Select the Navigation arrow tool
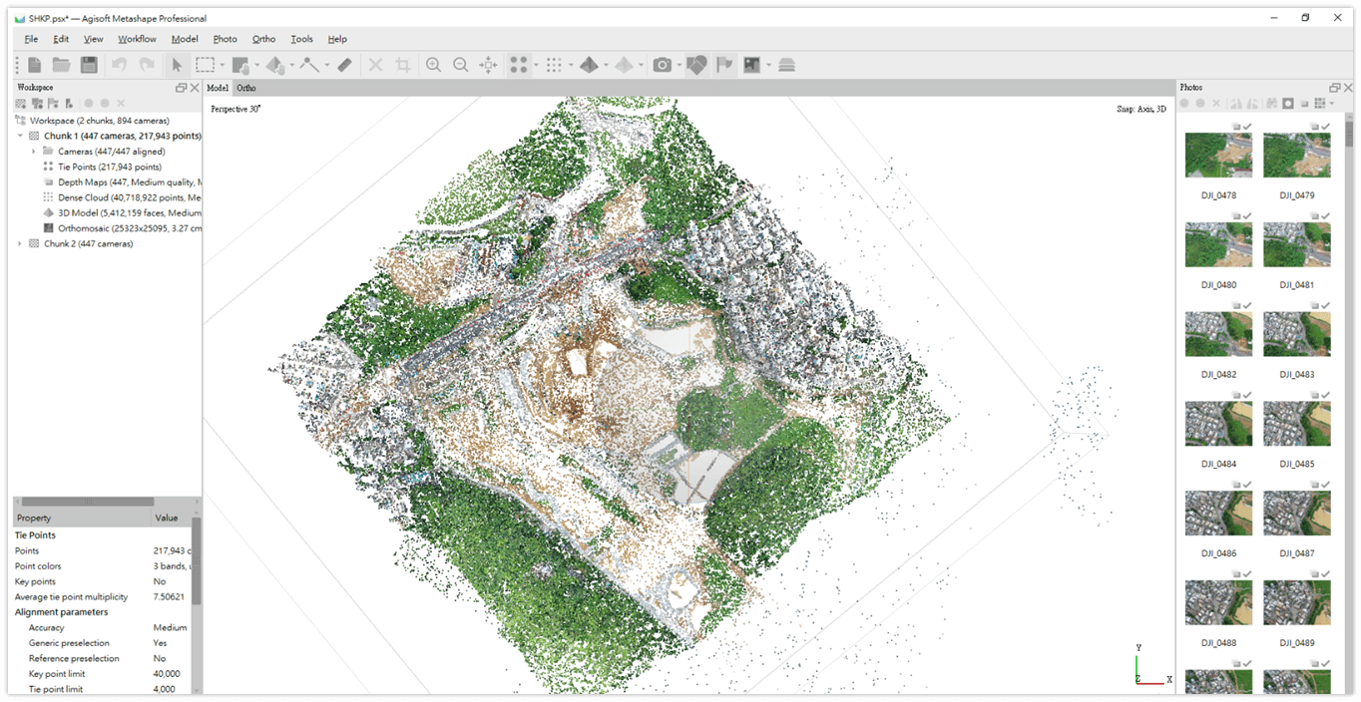The width and height of the screenshot is (1361, 702). pos(177,65)
